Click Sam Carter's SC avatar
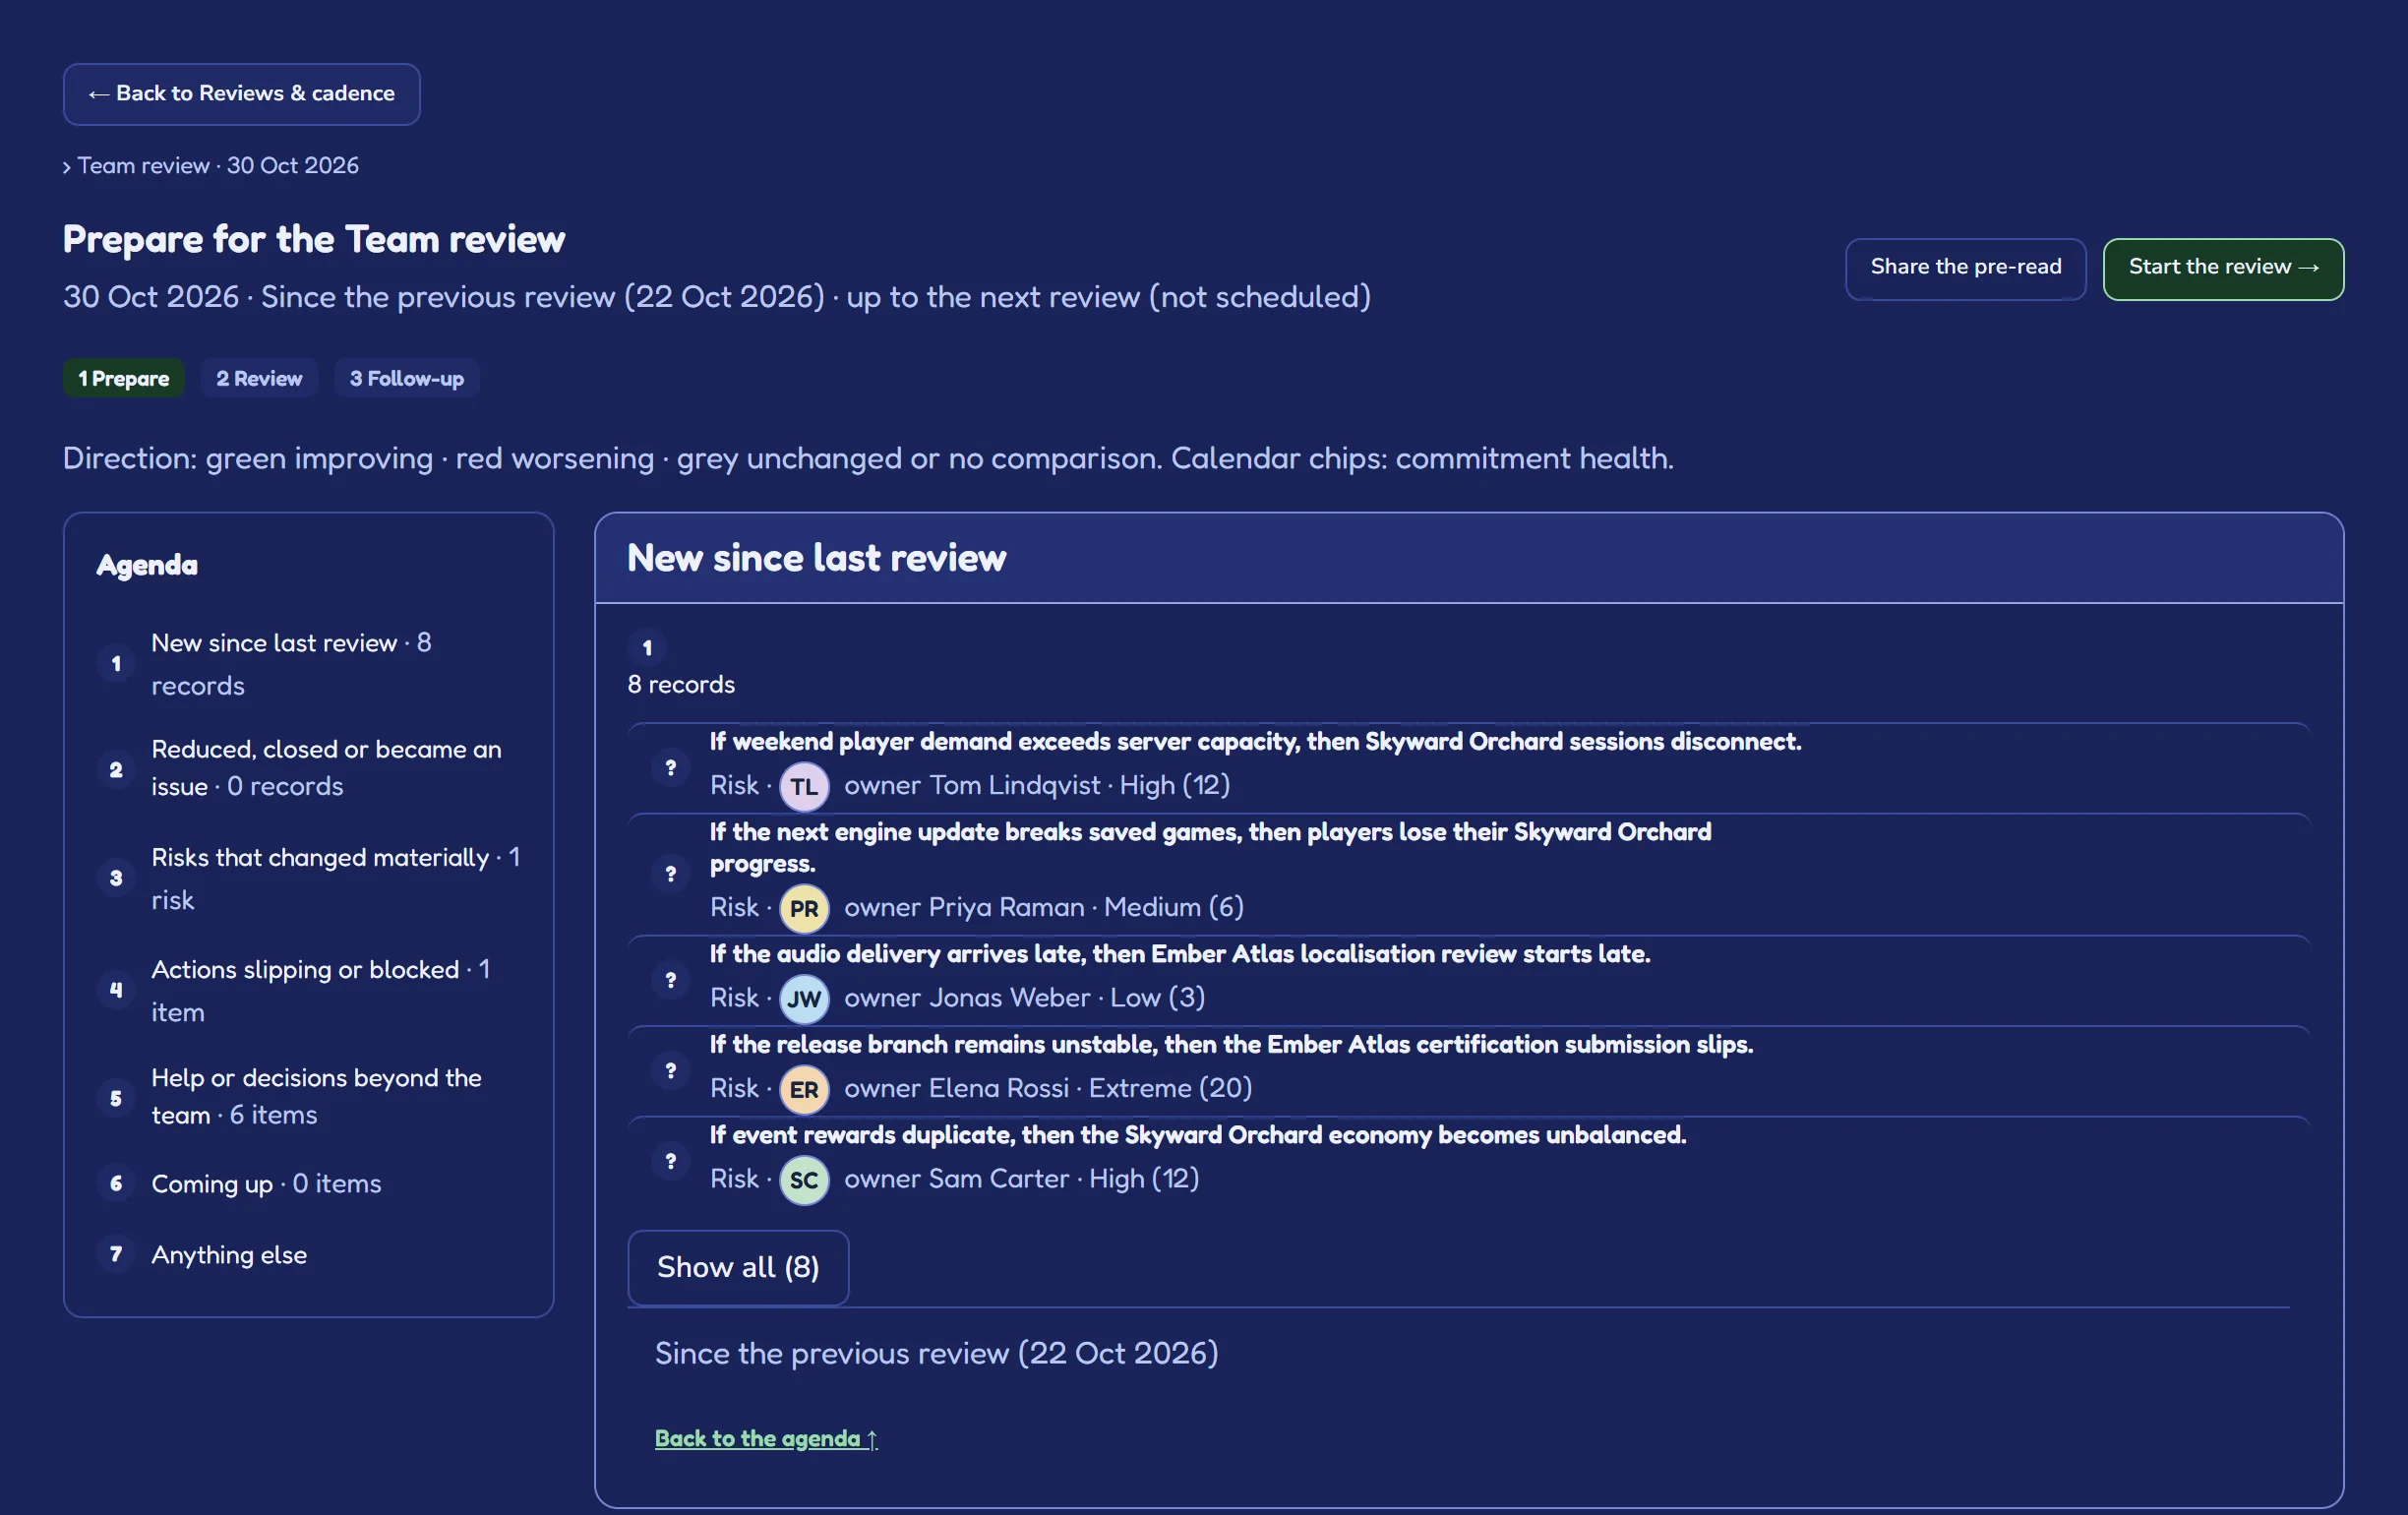Screen dimensions: 2408x1515 click(804, 1180)
